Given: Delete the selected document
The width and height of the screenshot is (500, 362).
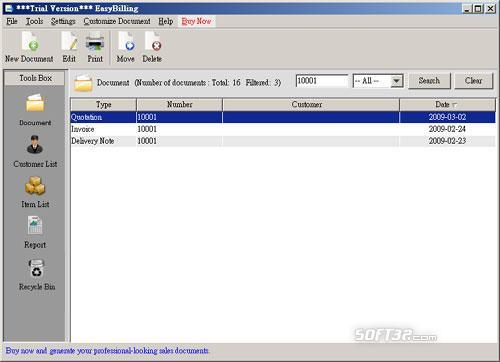Looking at the screenshot, I should pyautogui.click(x=152, y=47).
